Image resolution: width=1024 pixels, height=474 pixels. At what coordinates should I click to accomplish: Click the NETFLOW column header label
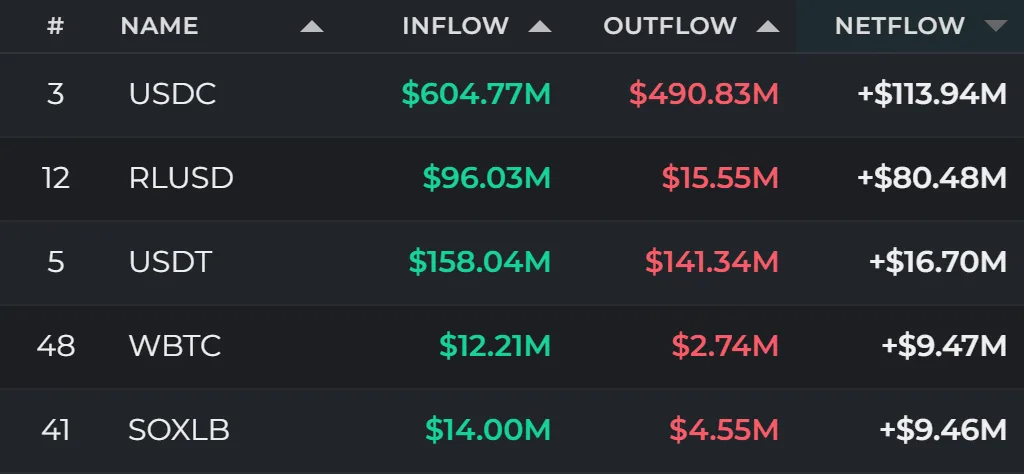(x=900, y=26)
